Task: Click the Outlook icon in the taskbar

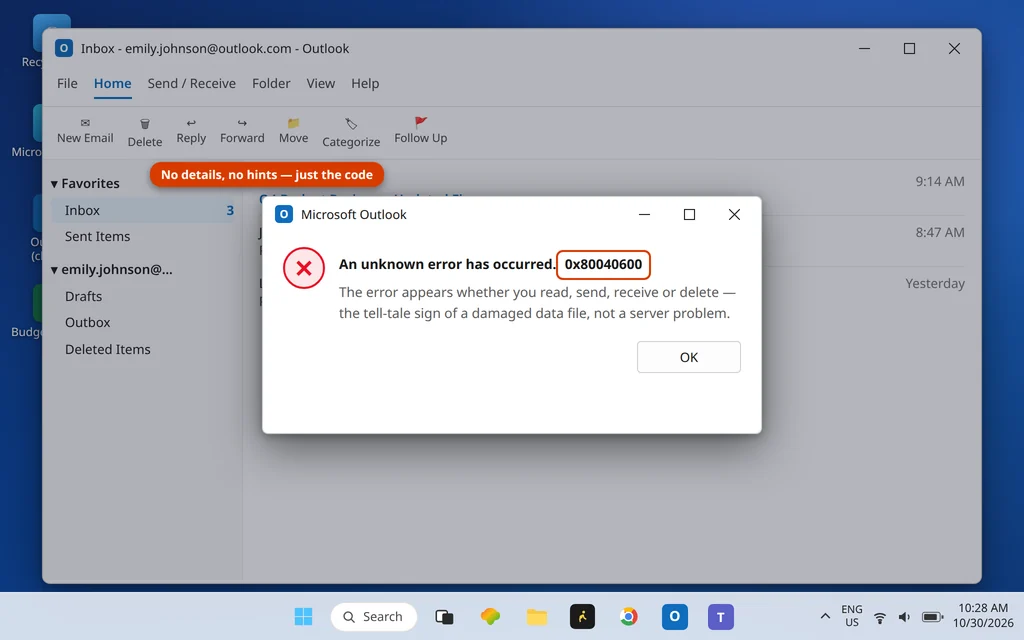Action: [x=675, y=616]
